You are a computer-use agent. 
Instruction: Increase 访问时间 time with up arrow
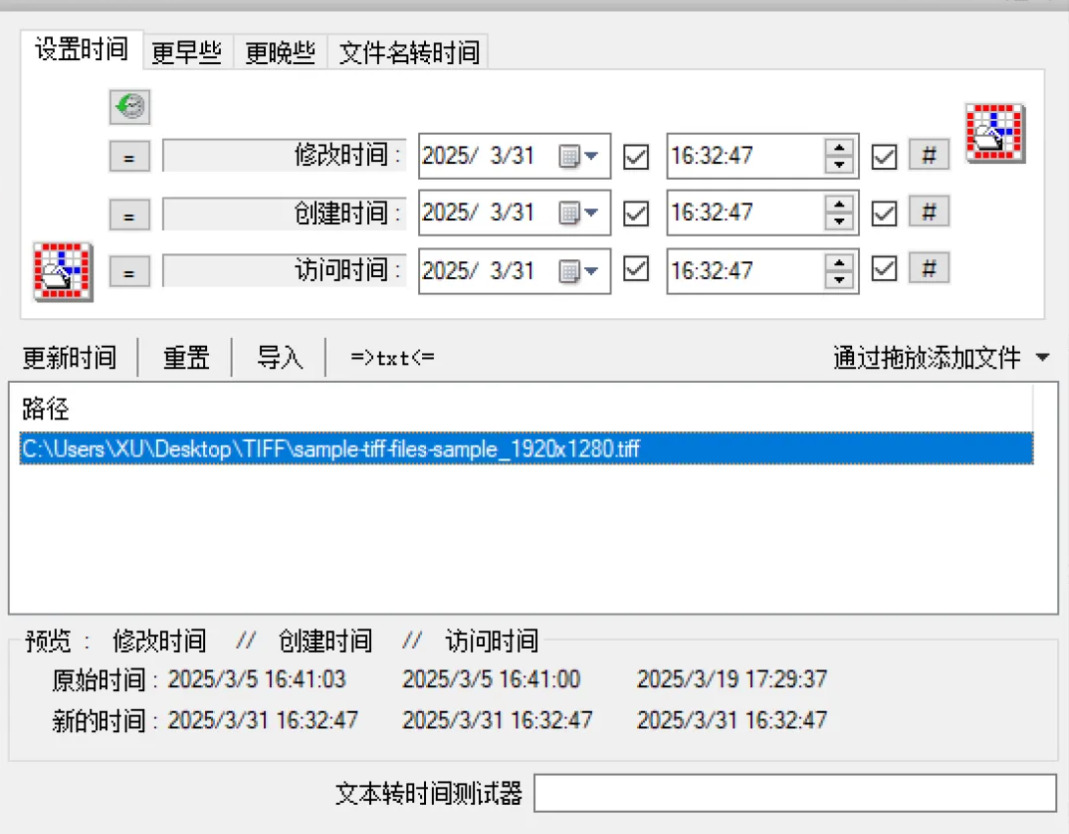[x=839, y=262]
